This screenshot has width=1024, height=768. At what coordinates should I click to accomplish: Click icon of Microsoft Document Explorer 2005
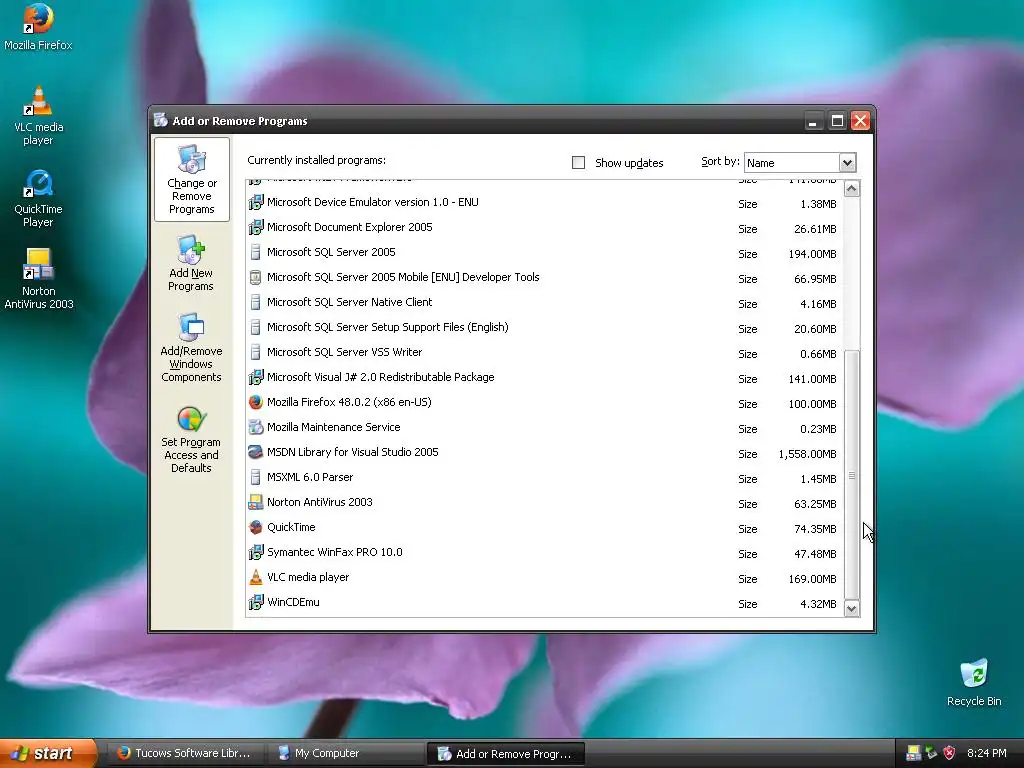pyautogui.click(x=255, y=227)
